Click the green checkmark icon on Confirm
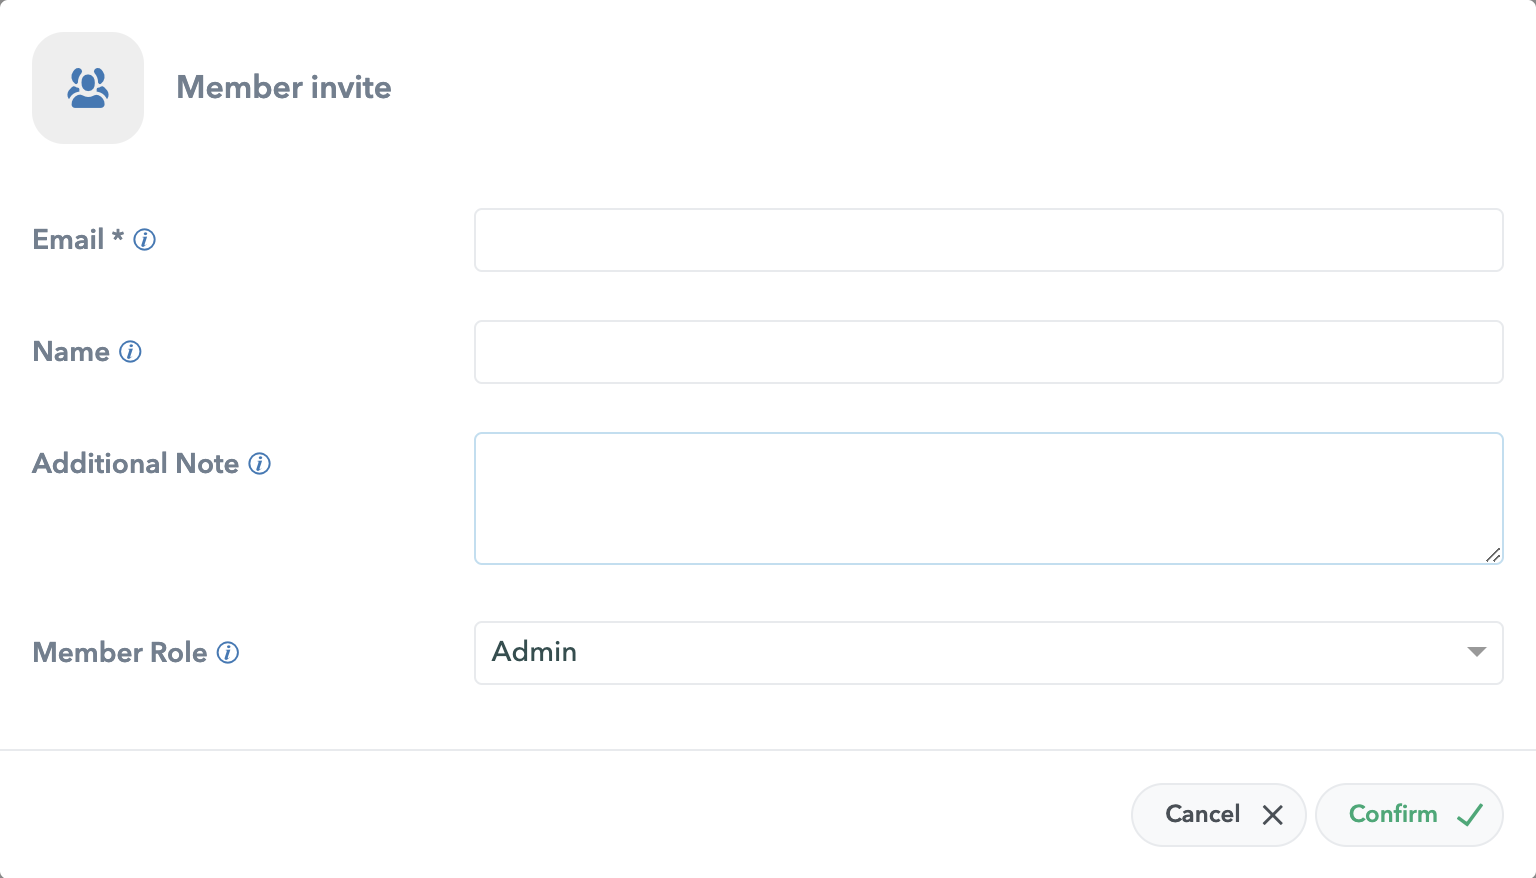The image size is (1536, 878). coord(1469,815)
